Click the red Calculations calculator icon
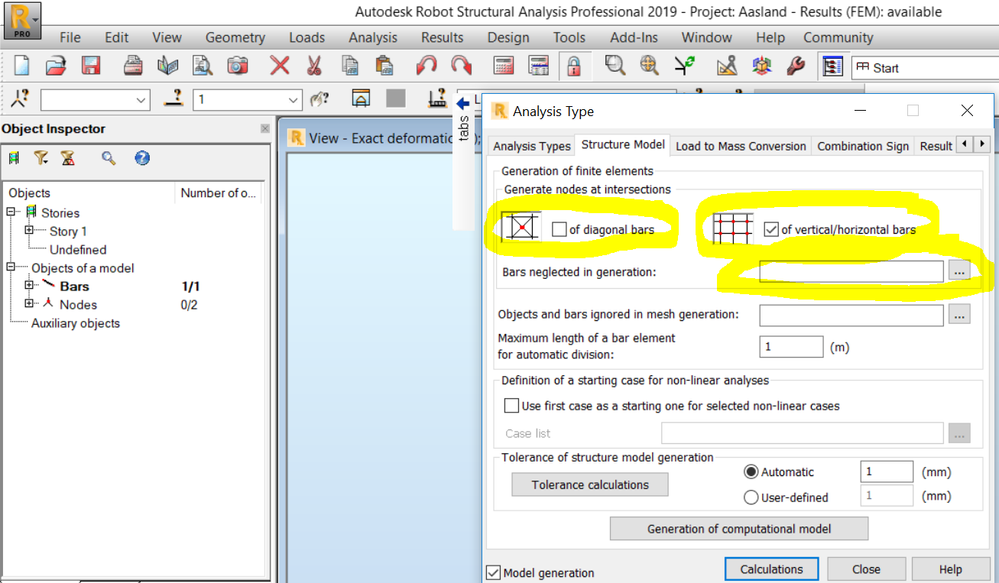999x583 pixels. click(503, 66)
